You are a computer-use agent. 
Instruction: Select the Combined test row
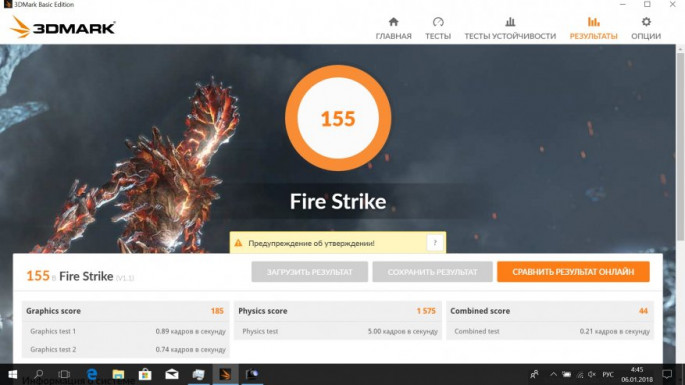tap(550, 331)
